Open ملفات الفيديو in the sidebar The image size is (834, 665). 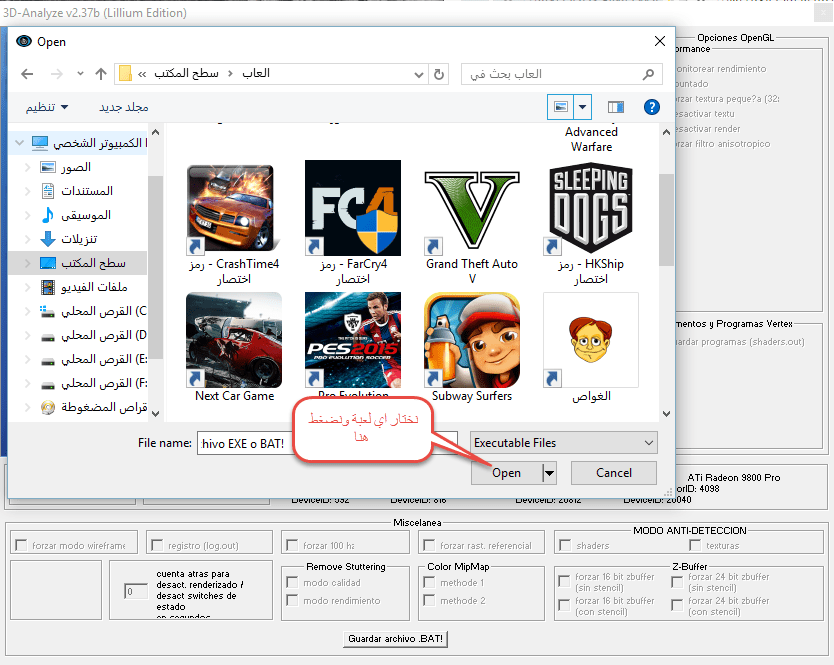(x=94, y=287)
